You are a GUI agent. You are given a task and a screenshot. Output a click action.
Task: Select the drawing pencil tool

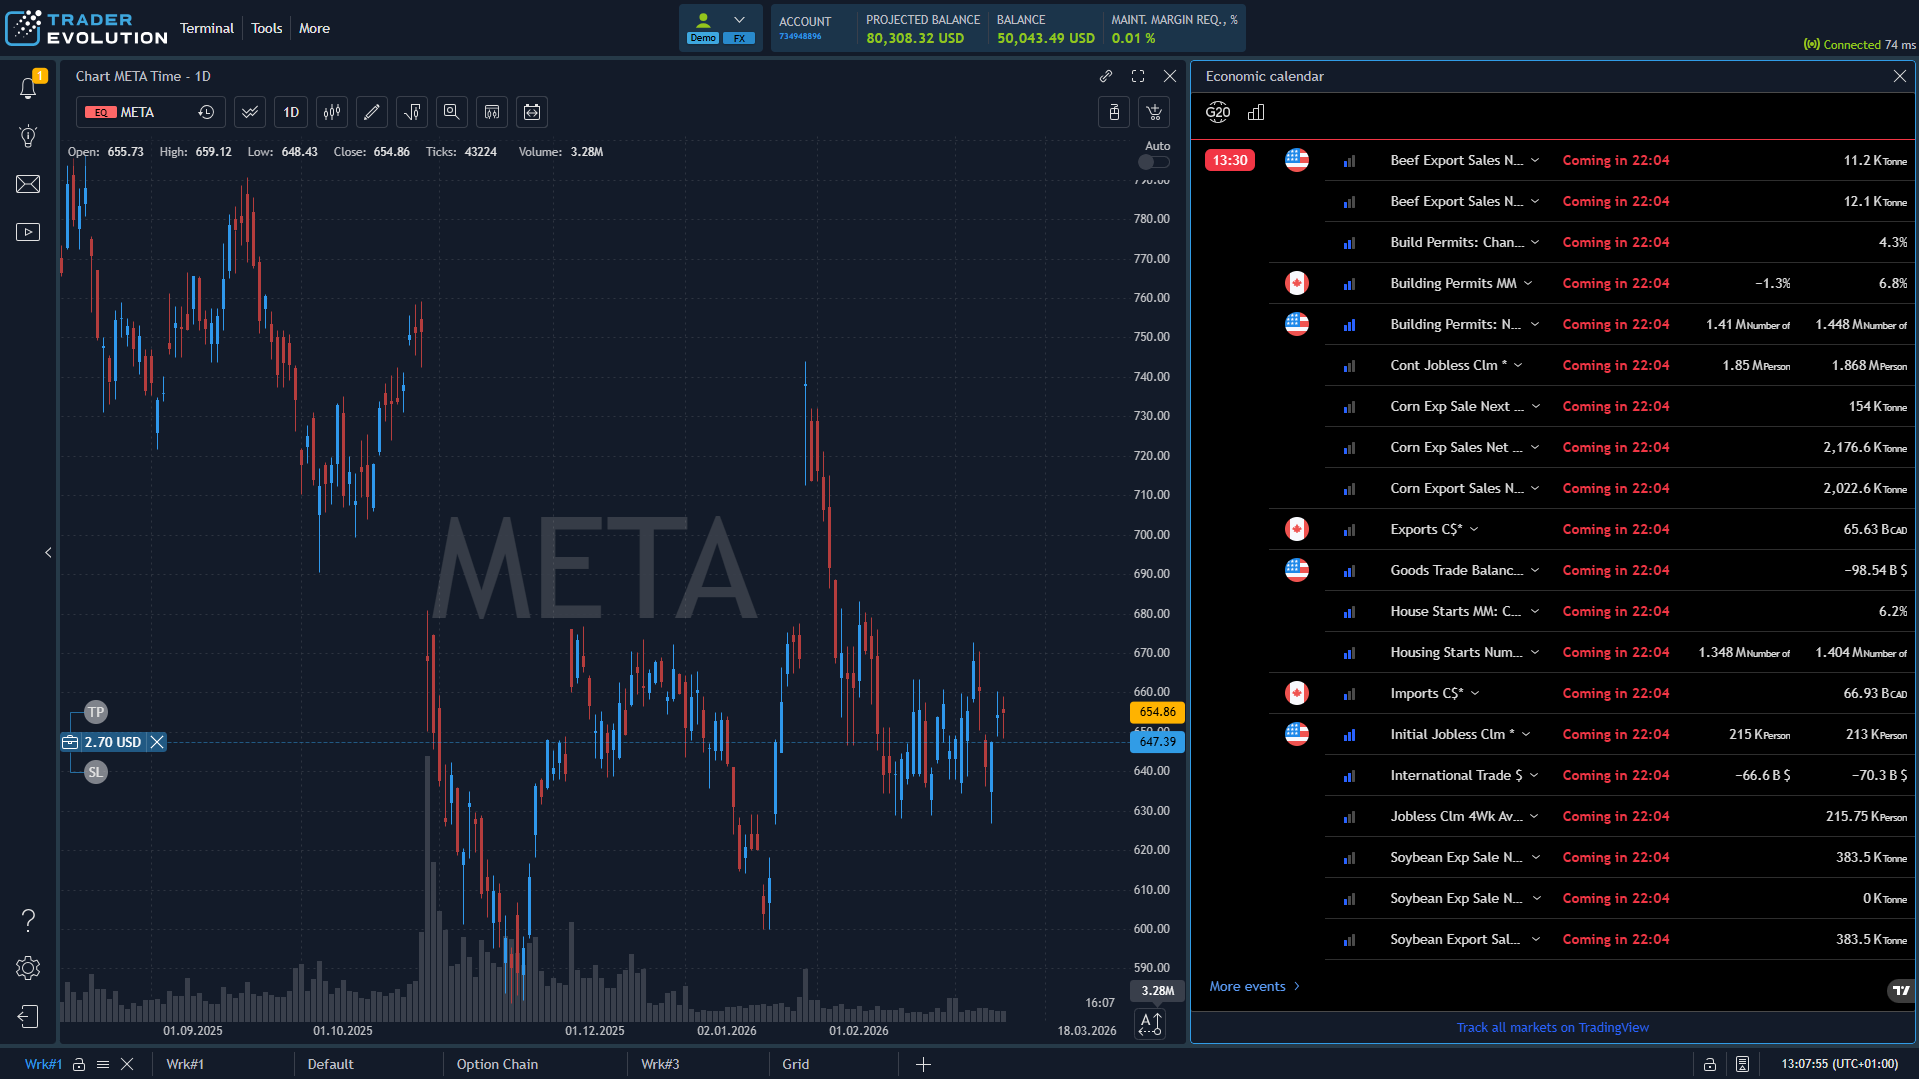pyautogui.click(x=371, y=112)
